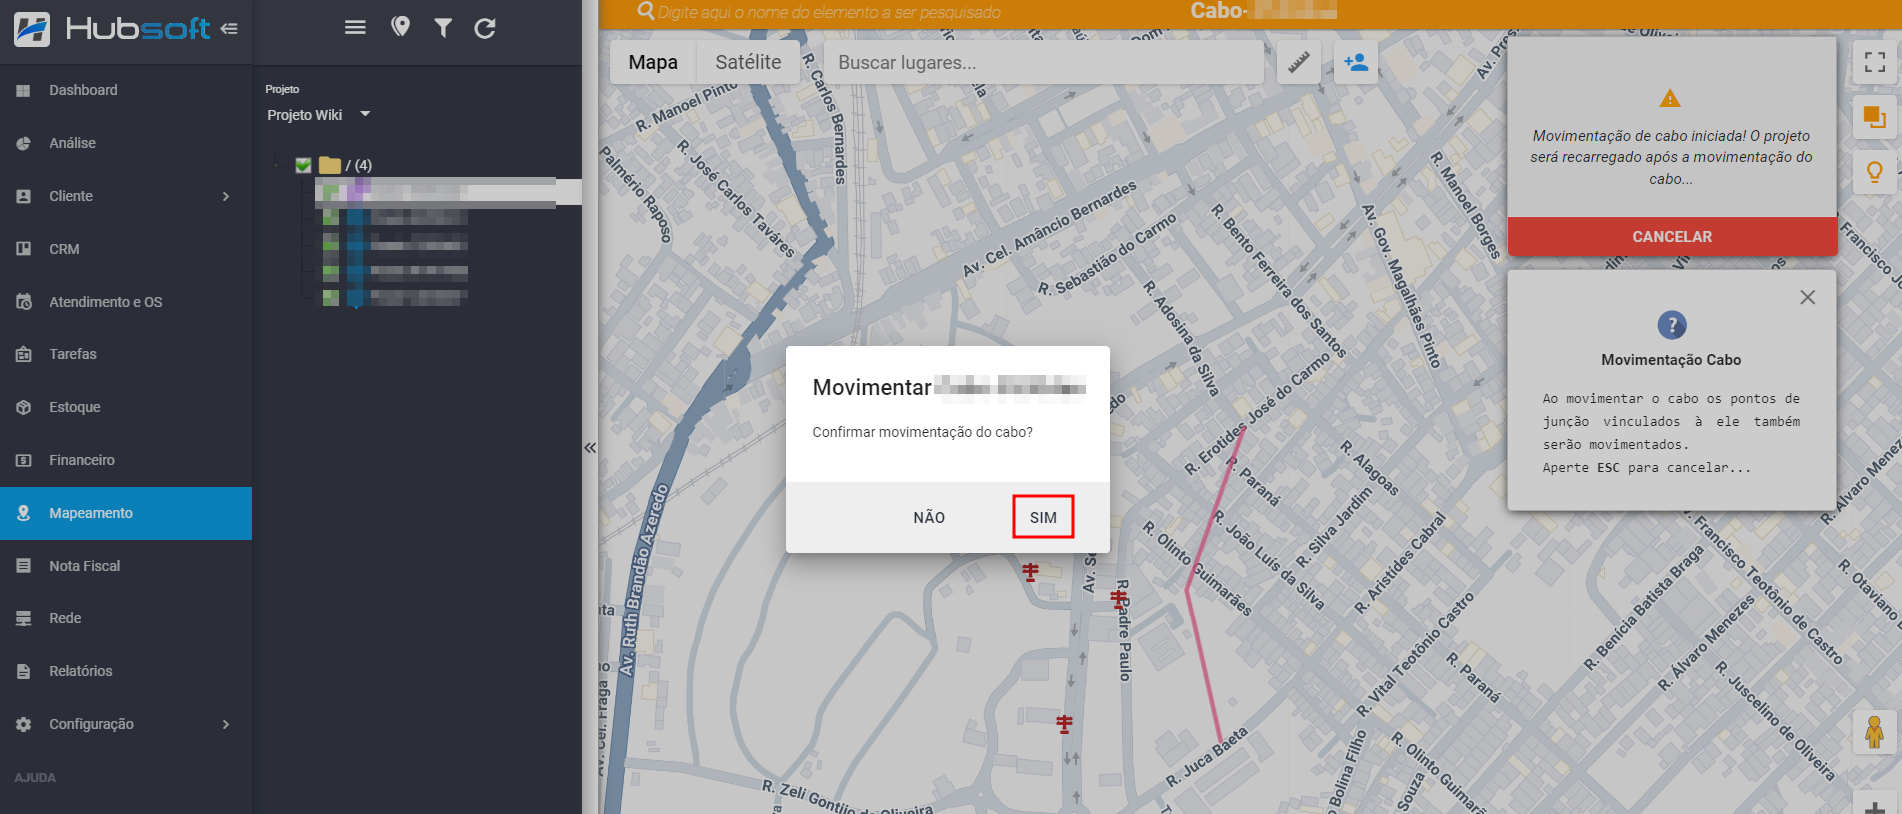Collapse the sidebar with the arrow icon
Viewport: 1902px width, 814px height.
pyautogui.click(x=229, y=28)
